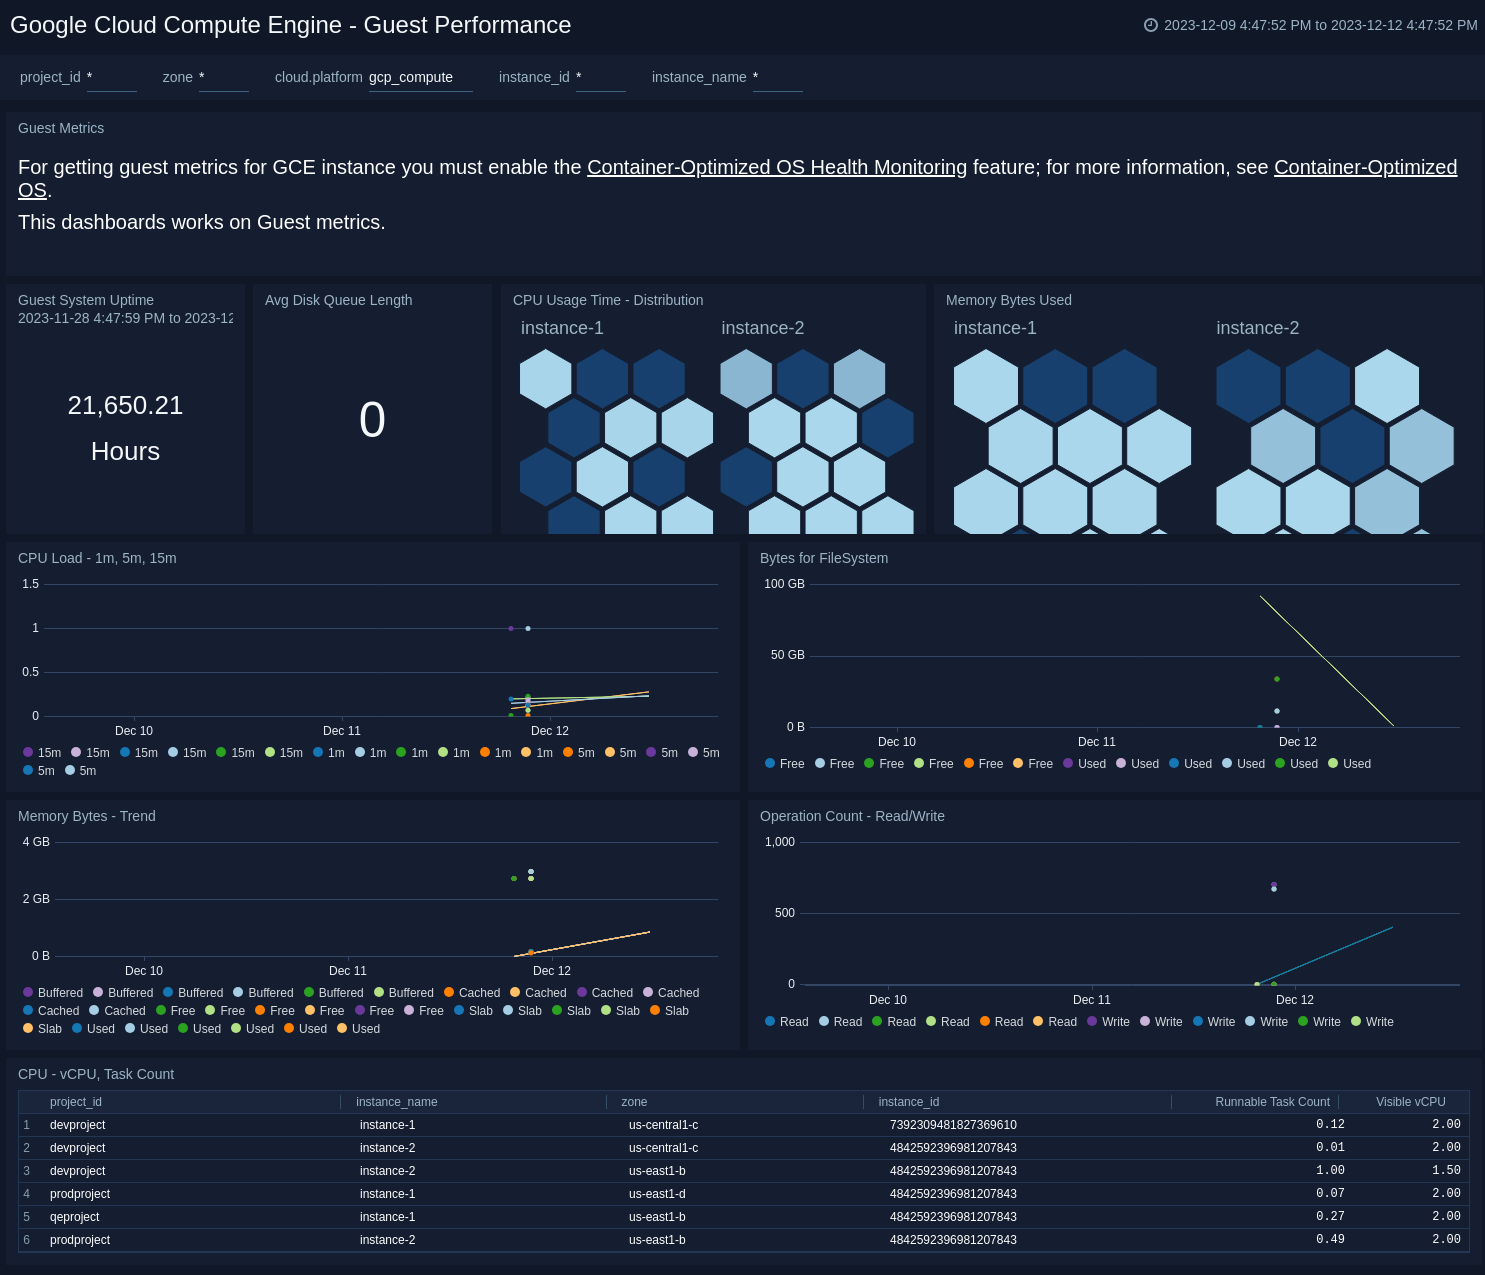This screenshot has height=1275, width=1485.
Task: Edit the project_id filter field
Action: (x=112, y=77)
